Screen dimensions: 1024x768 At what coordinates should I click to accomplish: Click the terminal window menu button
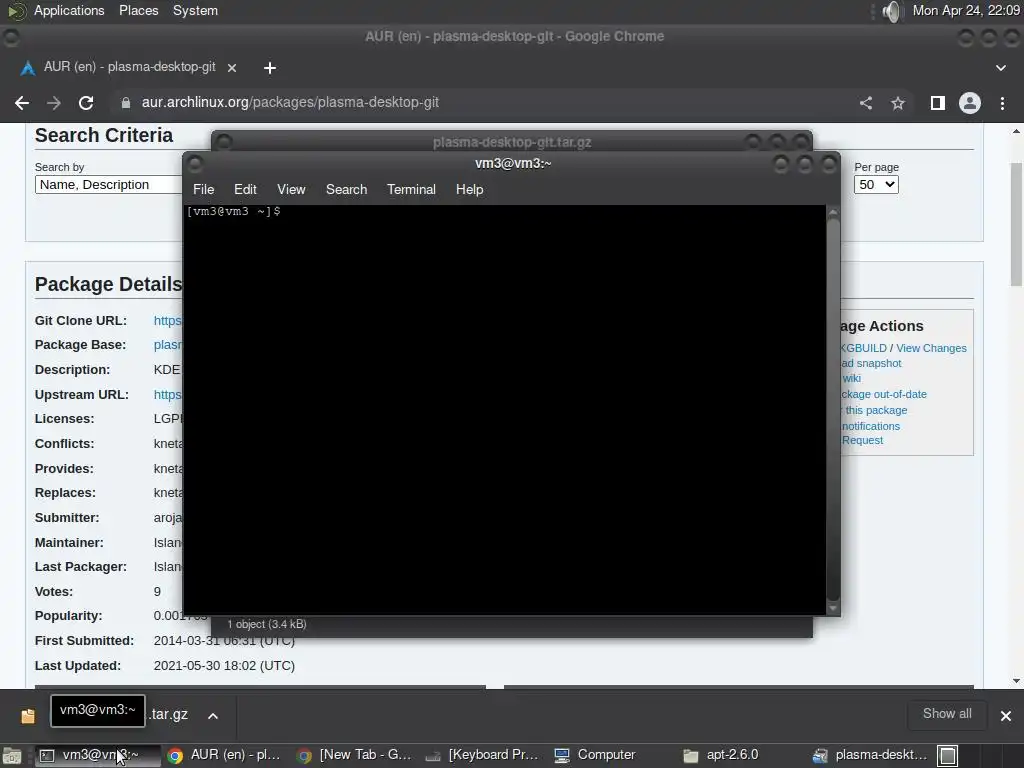point(195,164)
